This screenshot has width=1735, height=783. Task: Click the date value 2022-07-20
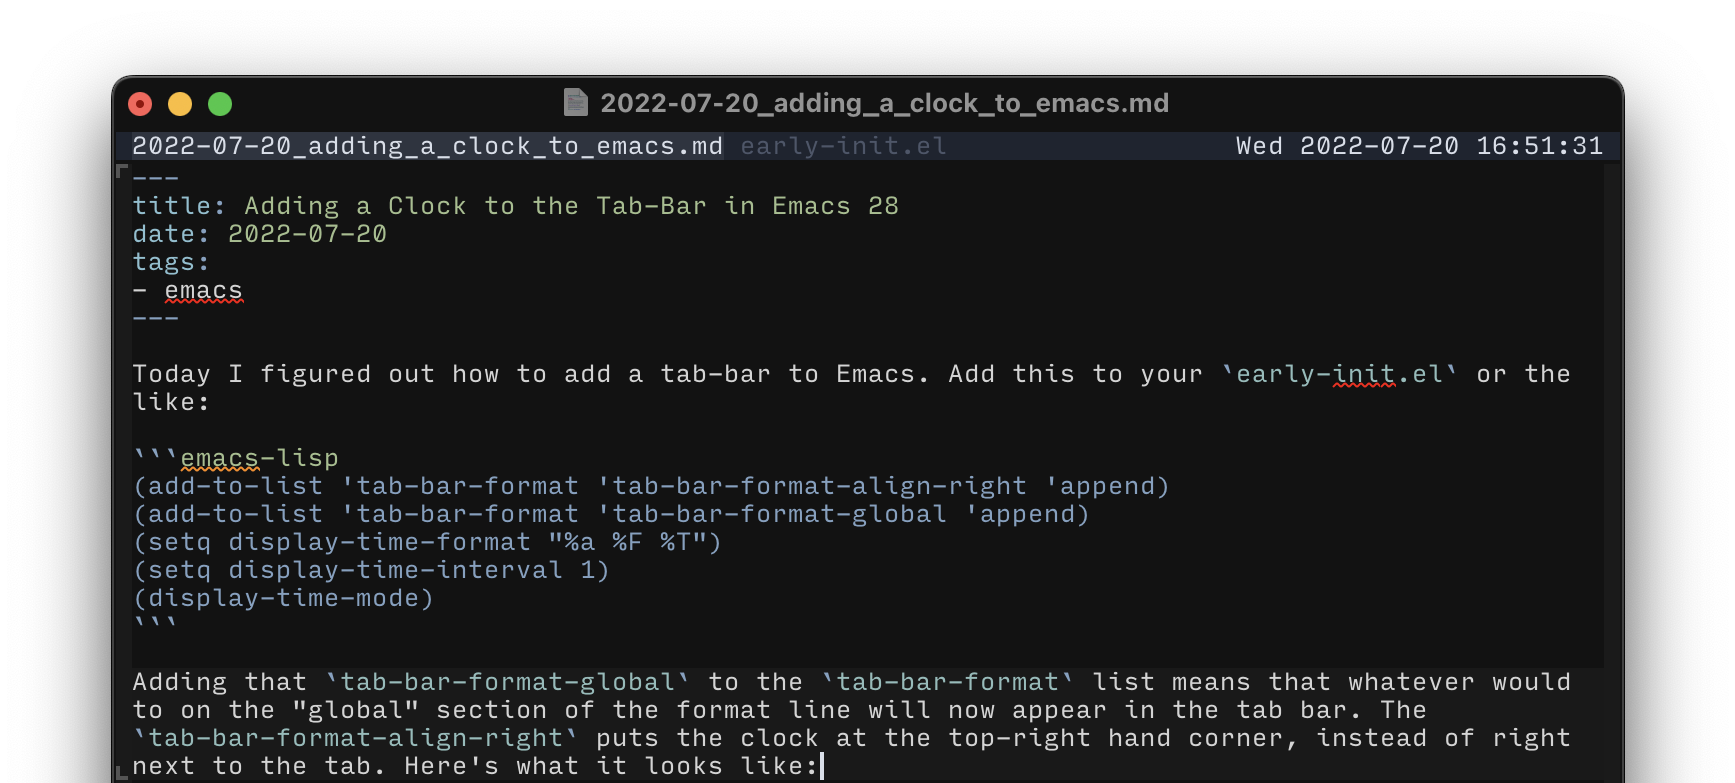tap(306, 233)
